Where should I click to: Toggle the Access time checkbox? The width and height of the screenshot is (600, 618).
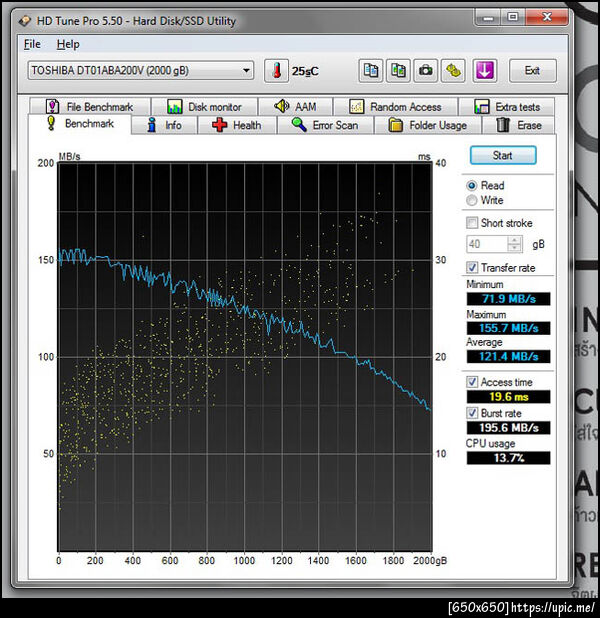point(472,382)
